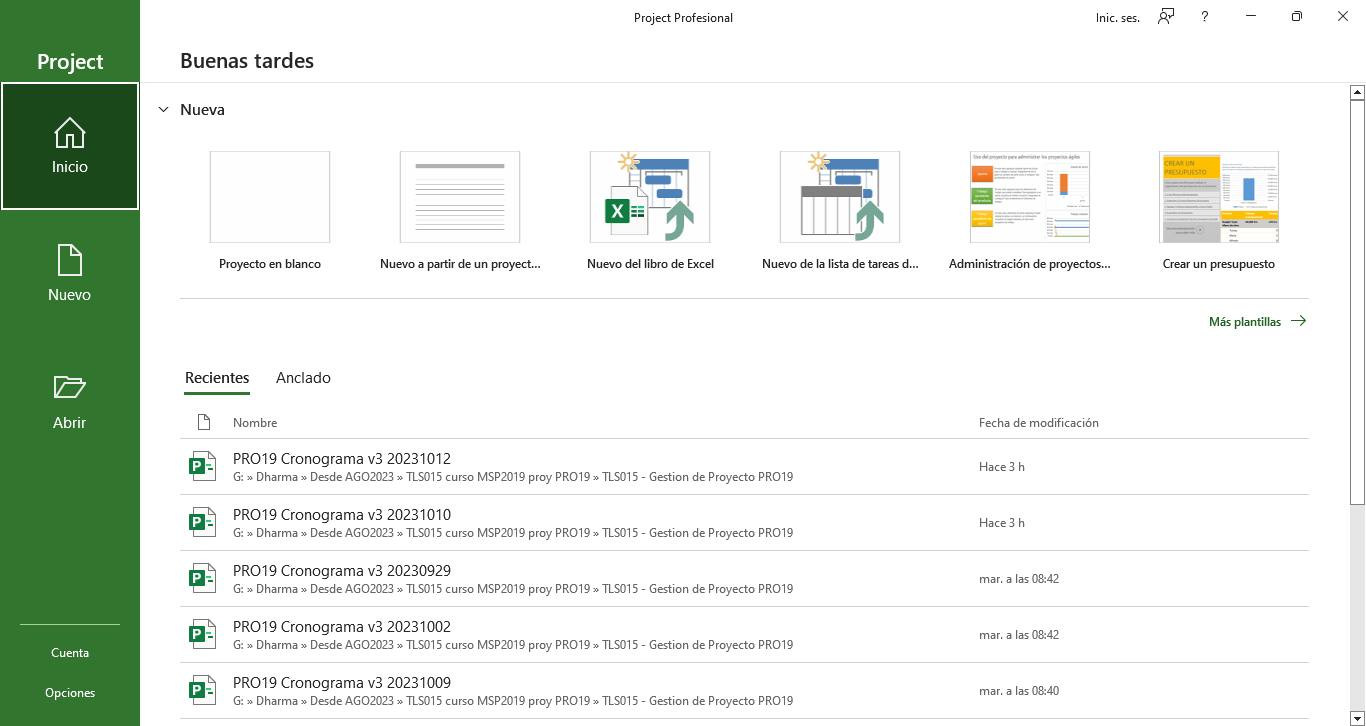Image resolution: width=1366 pixels, height=726 pixels.
Task: Click Project file icon for PRO19 Cronograma v3 20231010
Action: point(204,522)
